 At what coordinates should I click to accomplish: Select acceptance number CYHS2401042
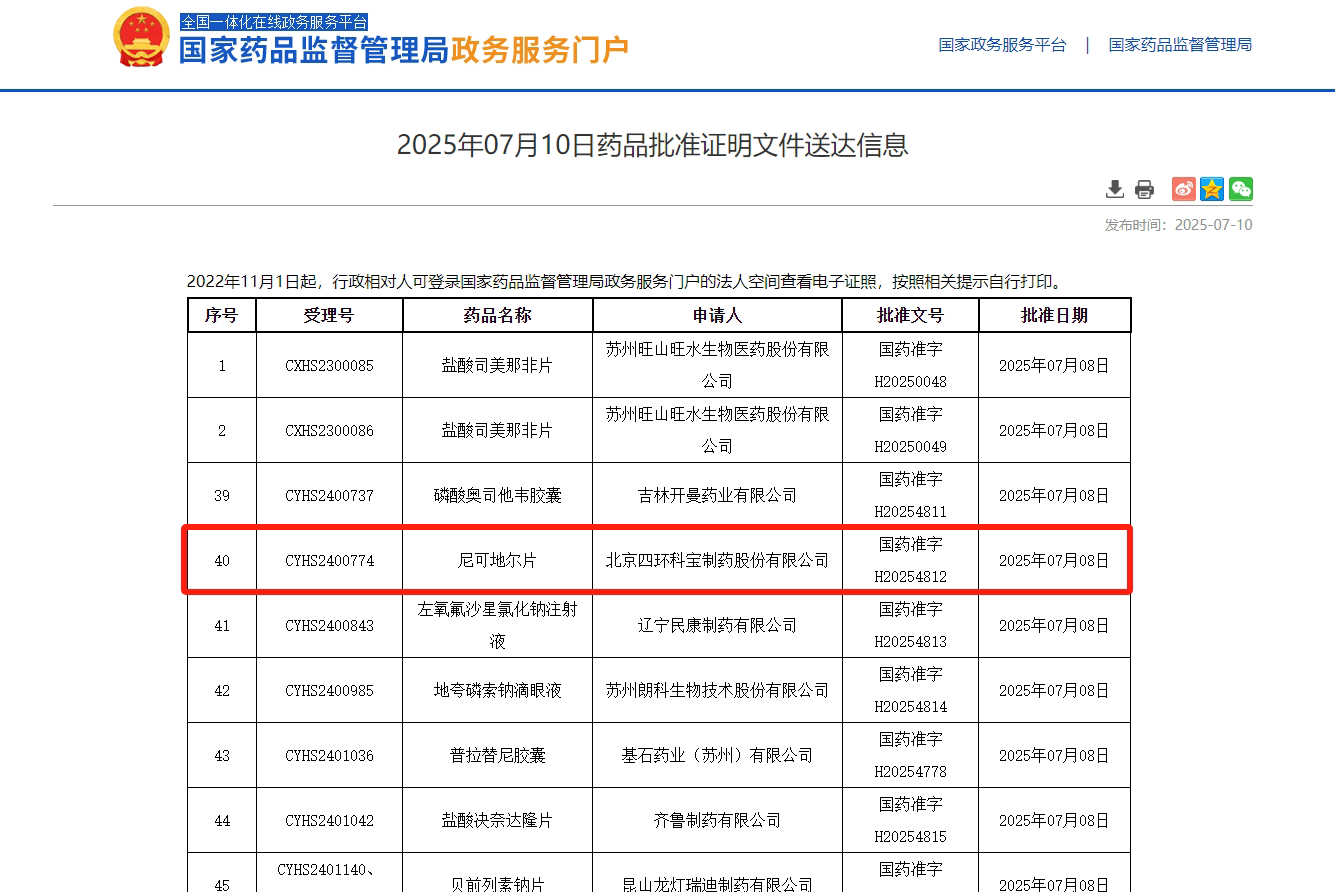point(329,821)
